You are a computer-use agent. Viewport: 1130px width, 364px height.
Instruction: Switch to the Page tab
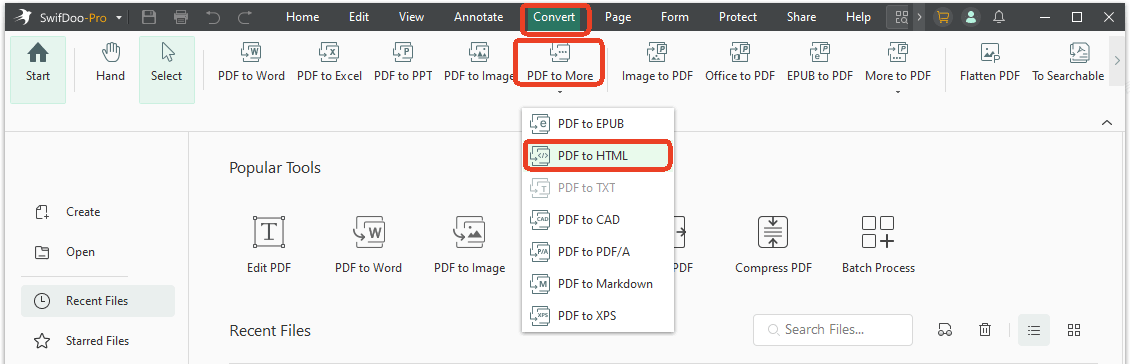(618, 17)
